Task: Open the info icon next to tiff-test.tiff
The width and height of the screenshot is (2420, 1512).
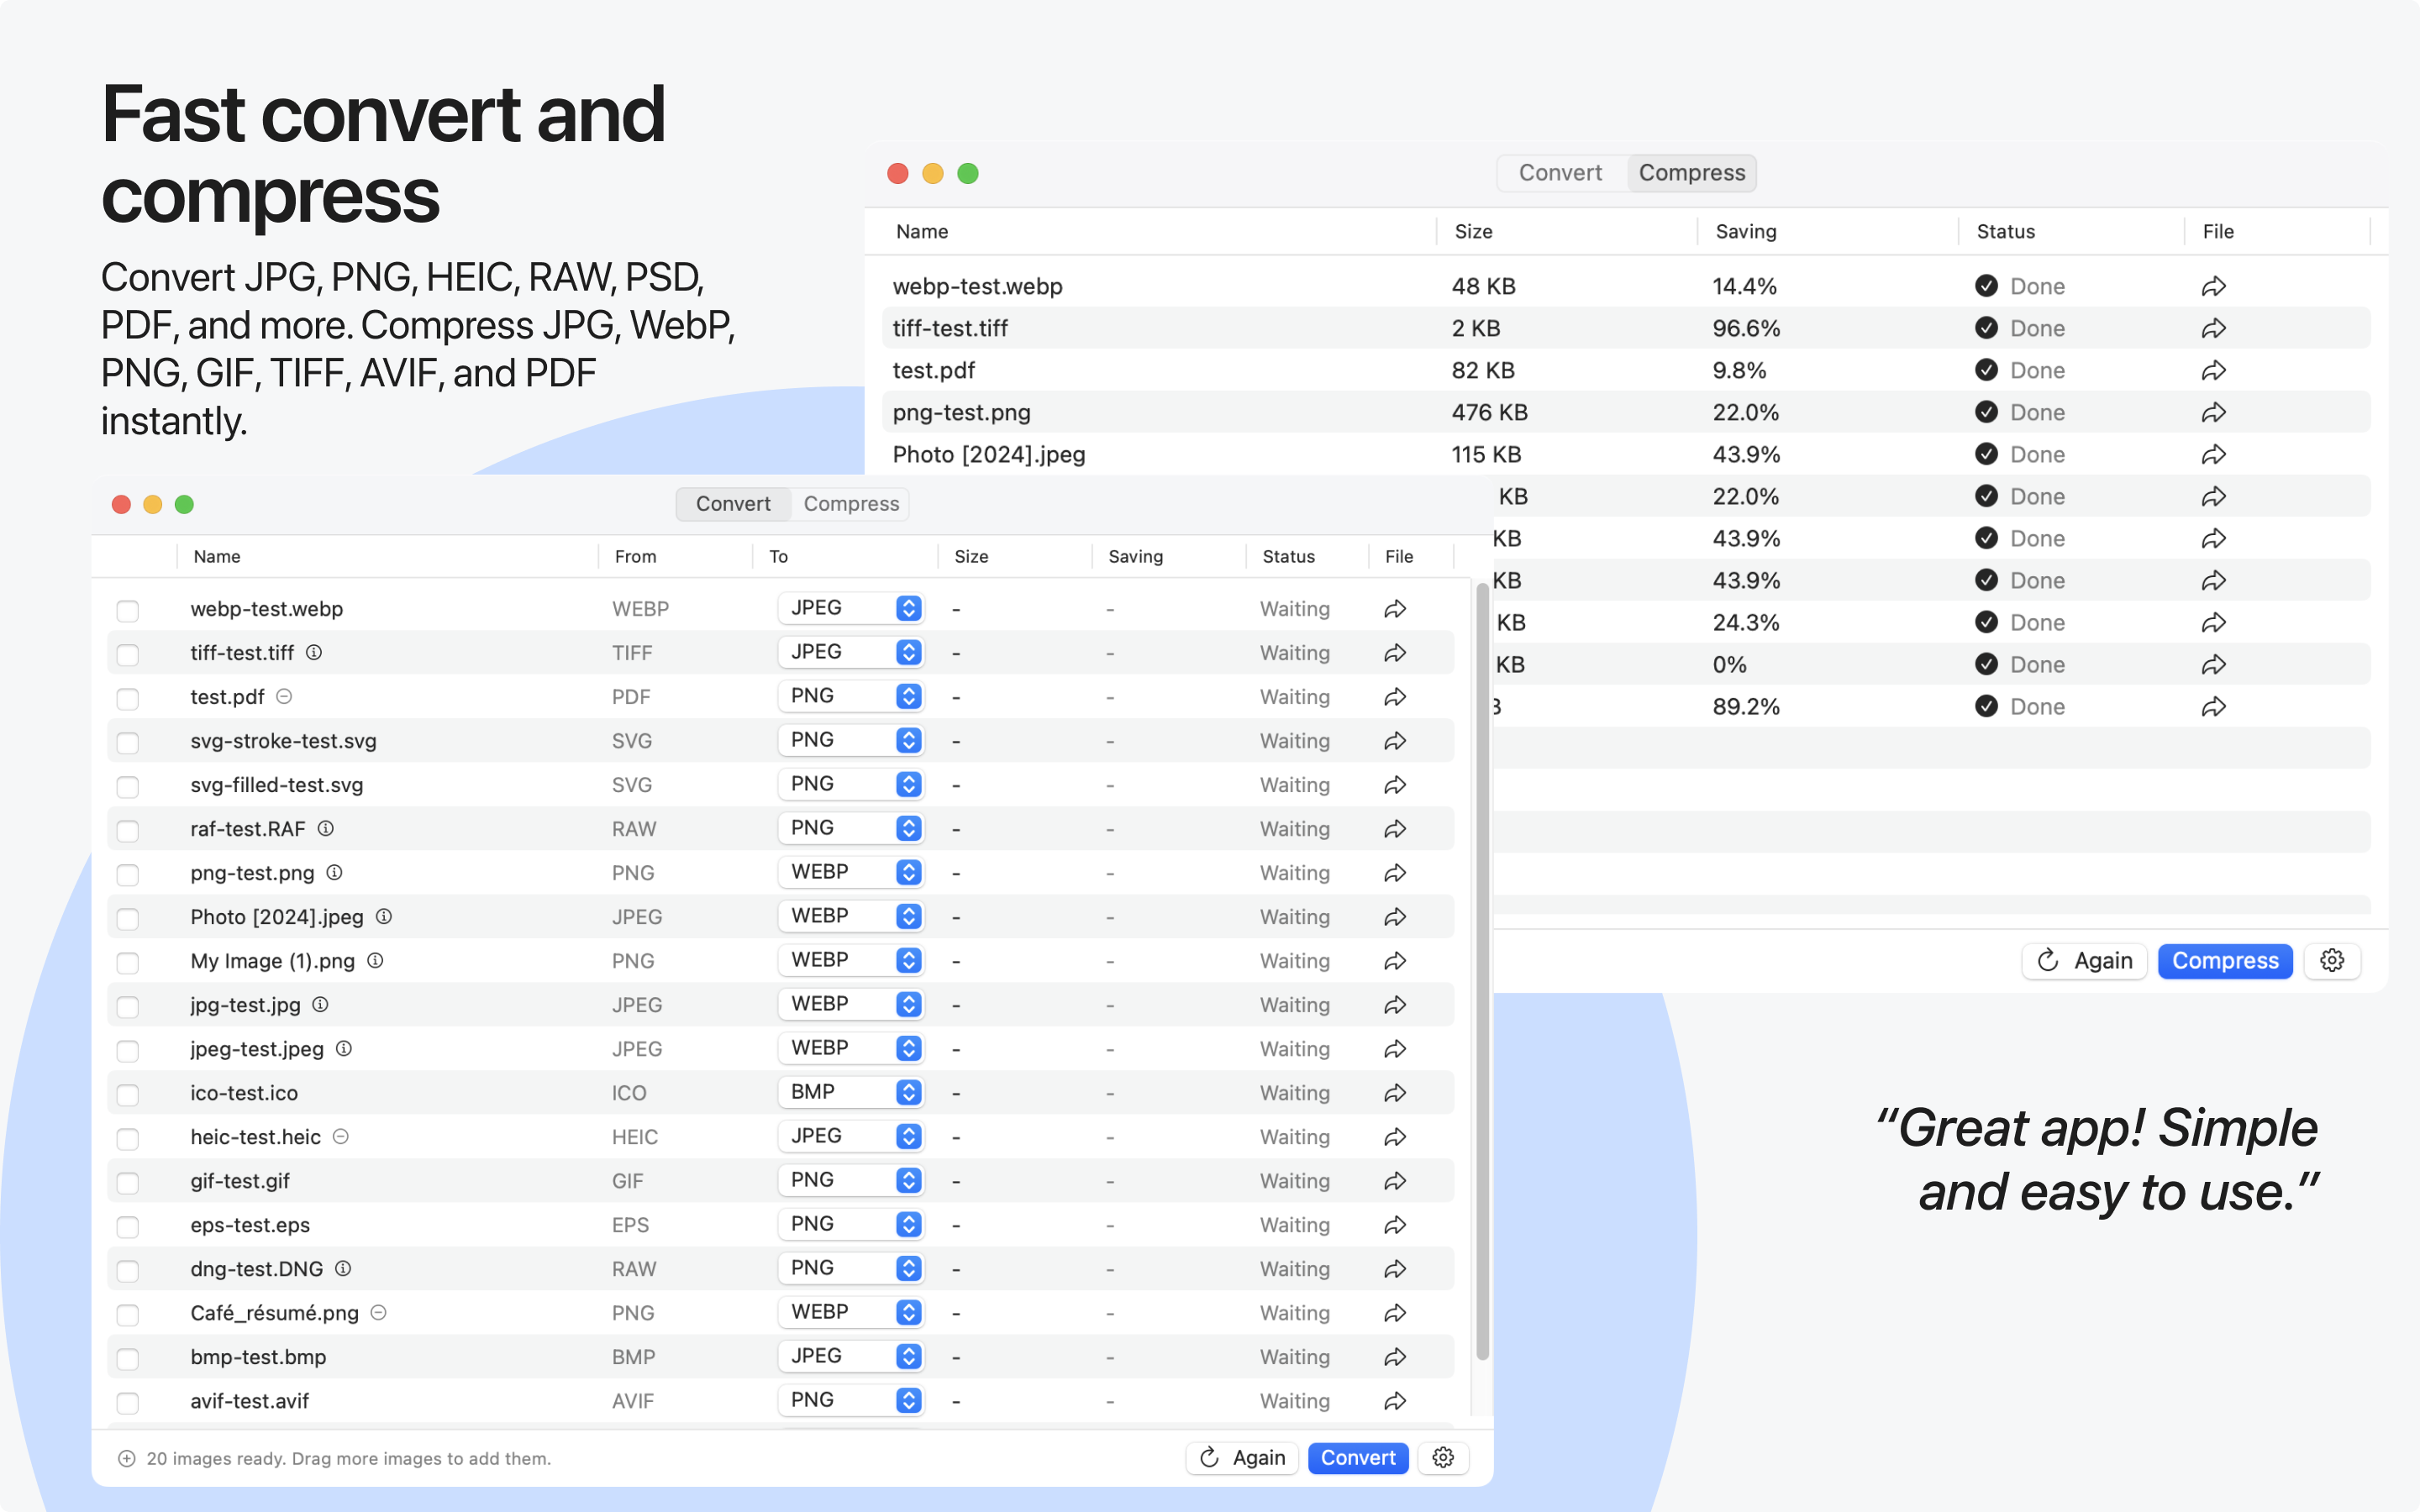Action: point(315,653)
